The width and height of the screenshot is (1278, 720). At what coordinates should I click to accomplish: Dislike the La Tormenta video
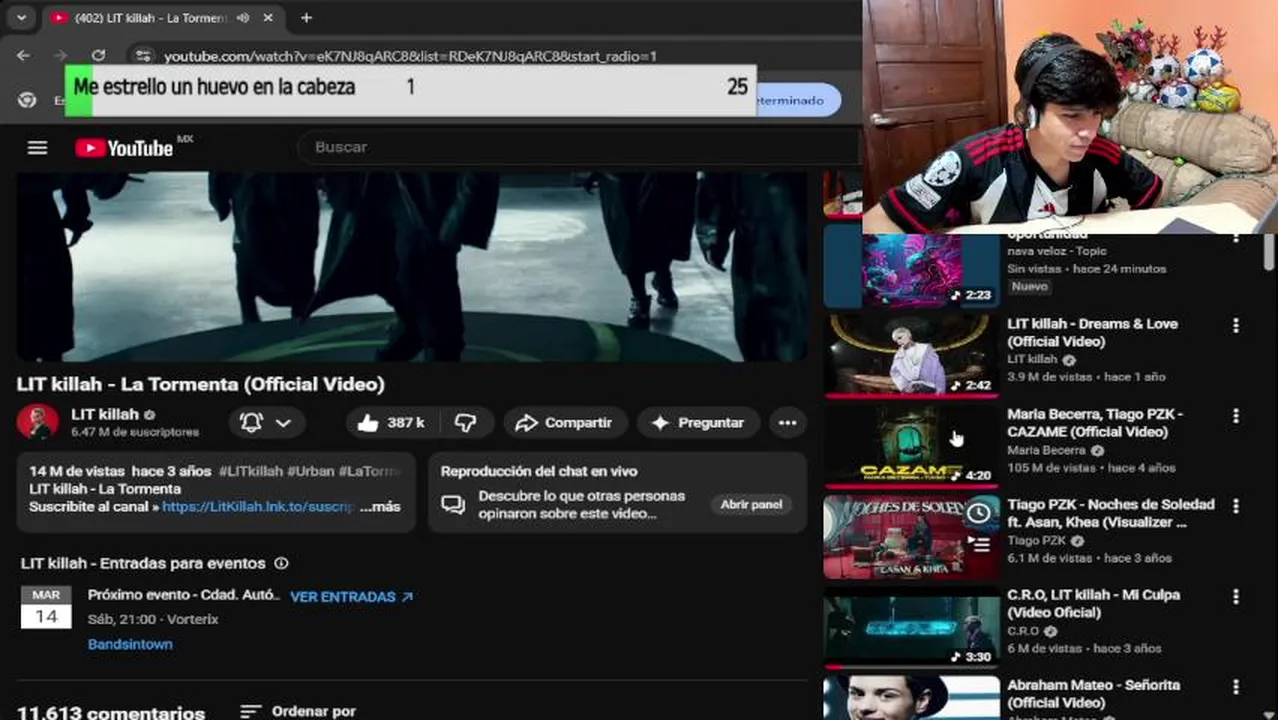pos(465,423)
